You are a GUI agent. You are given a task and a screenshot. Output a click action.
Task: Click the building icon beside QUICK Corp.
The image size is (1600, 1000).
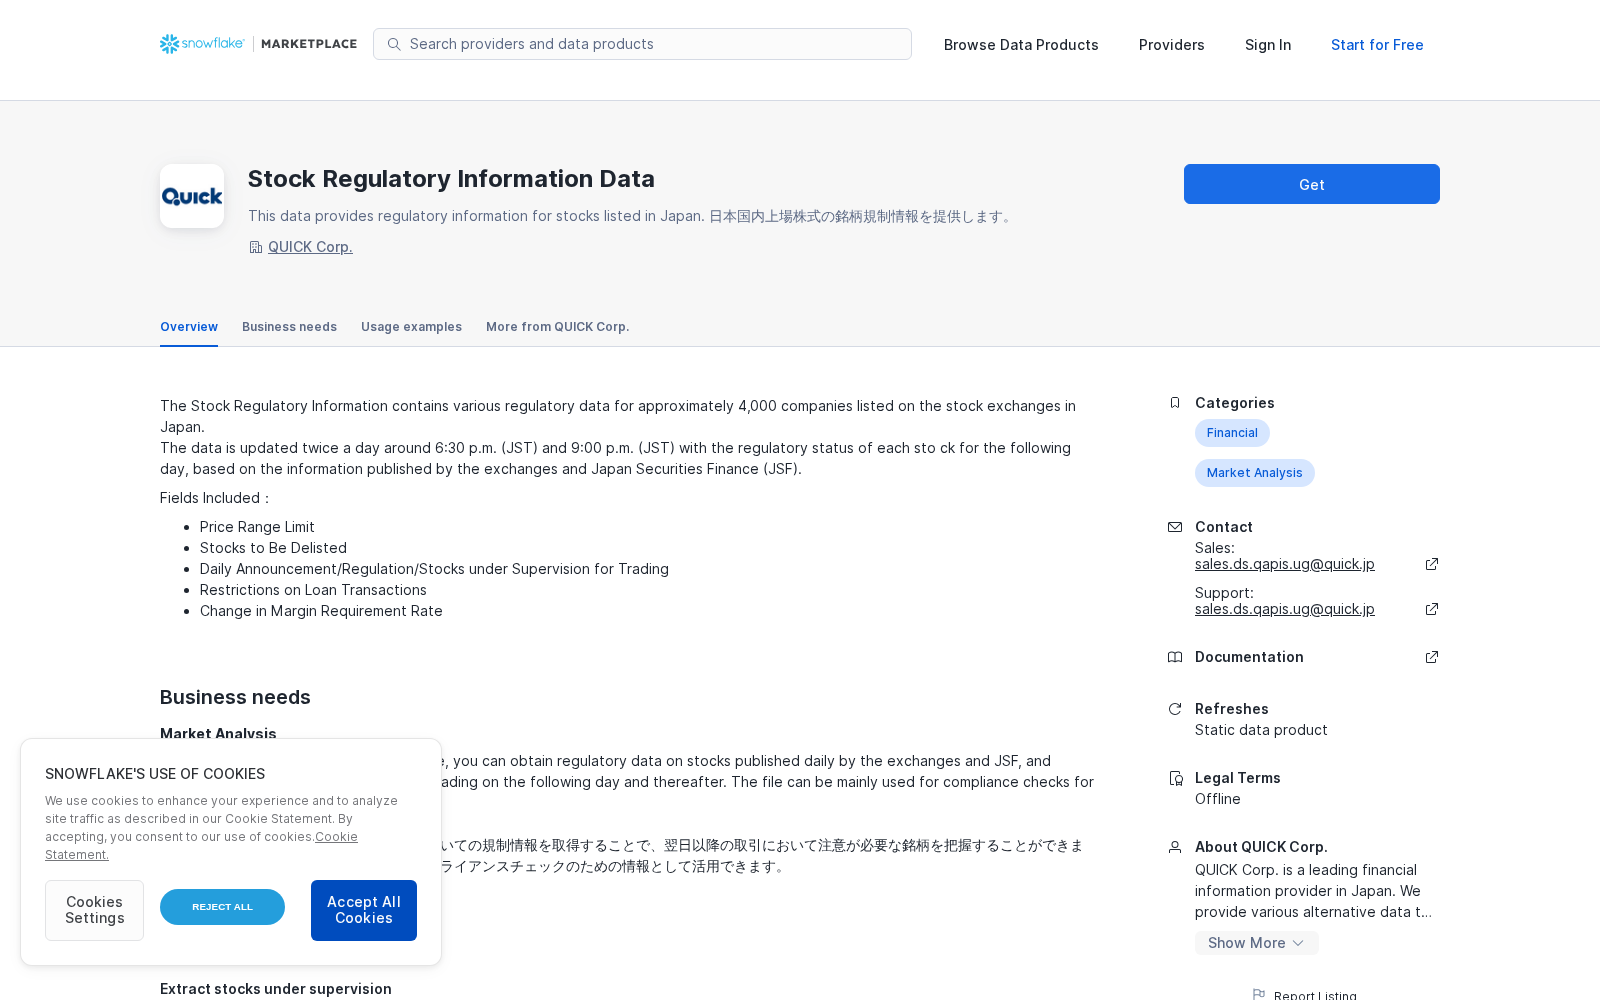(x=255, y=247)
